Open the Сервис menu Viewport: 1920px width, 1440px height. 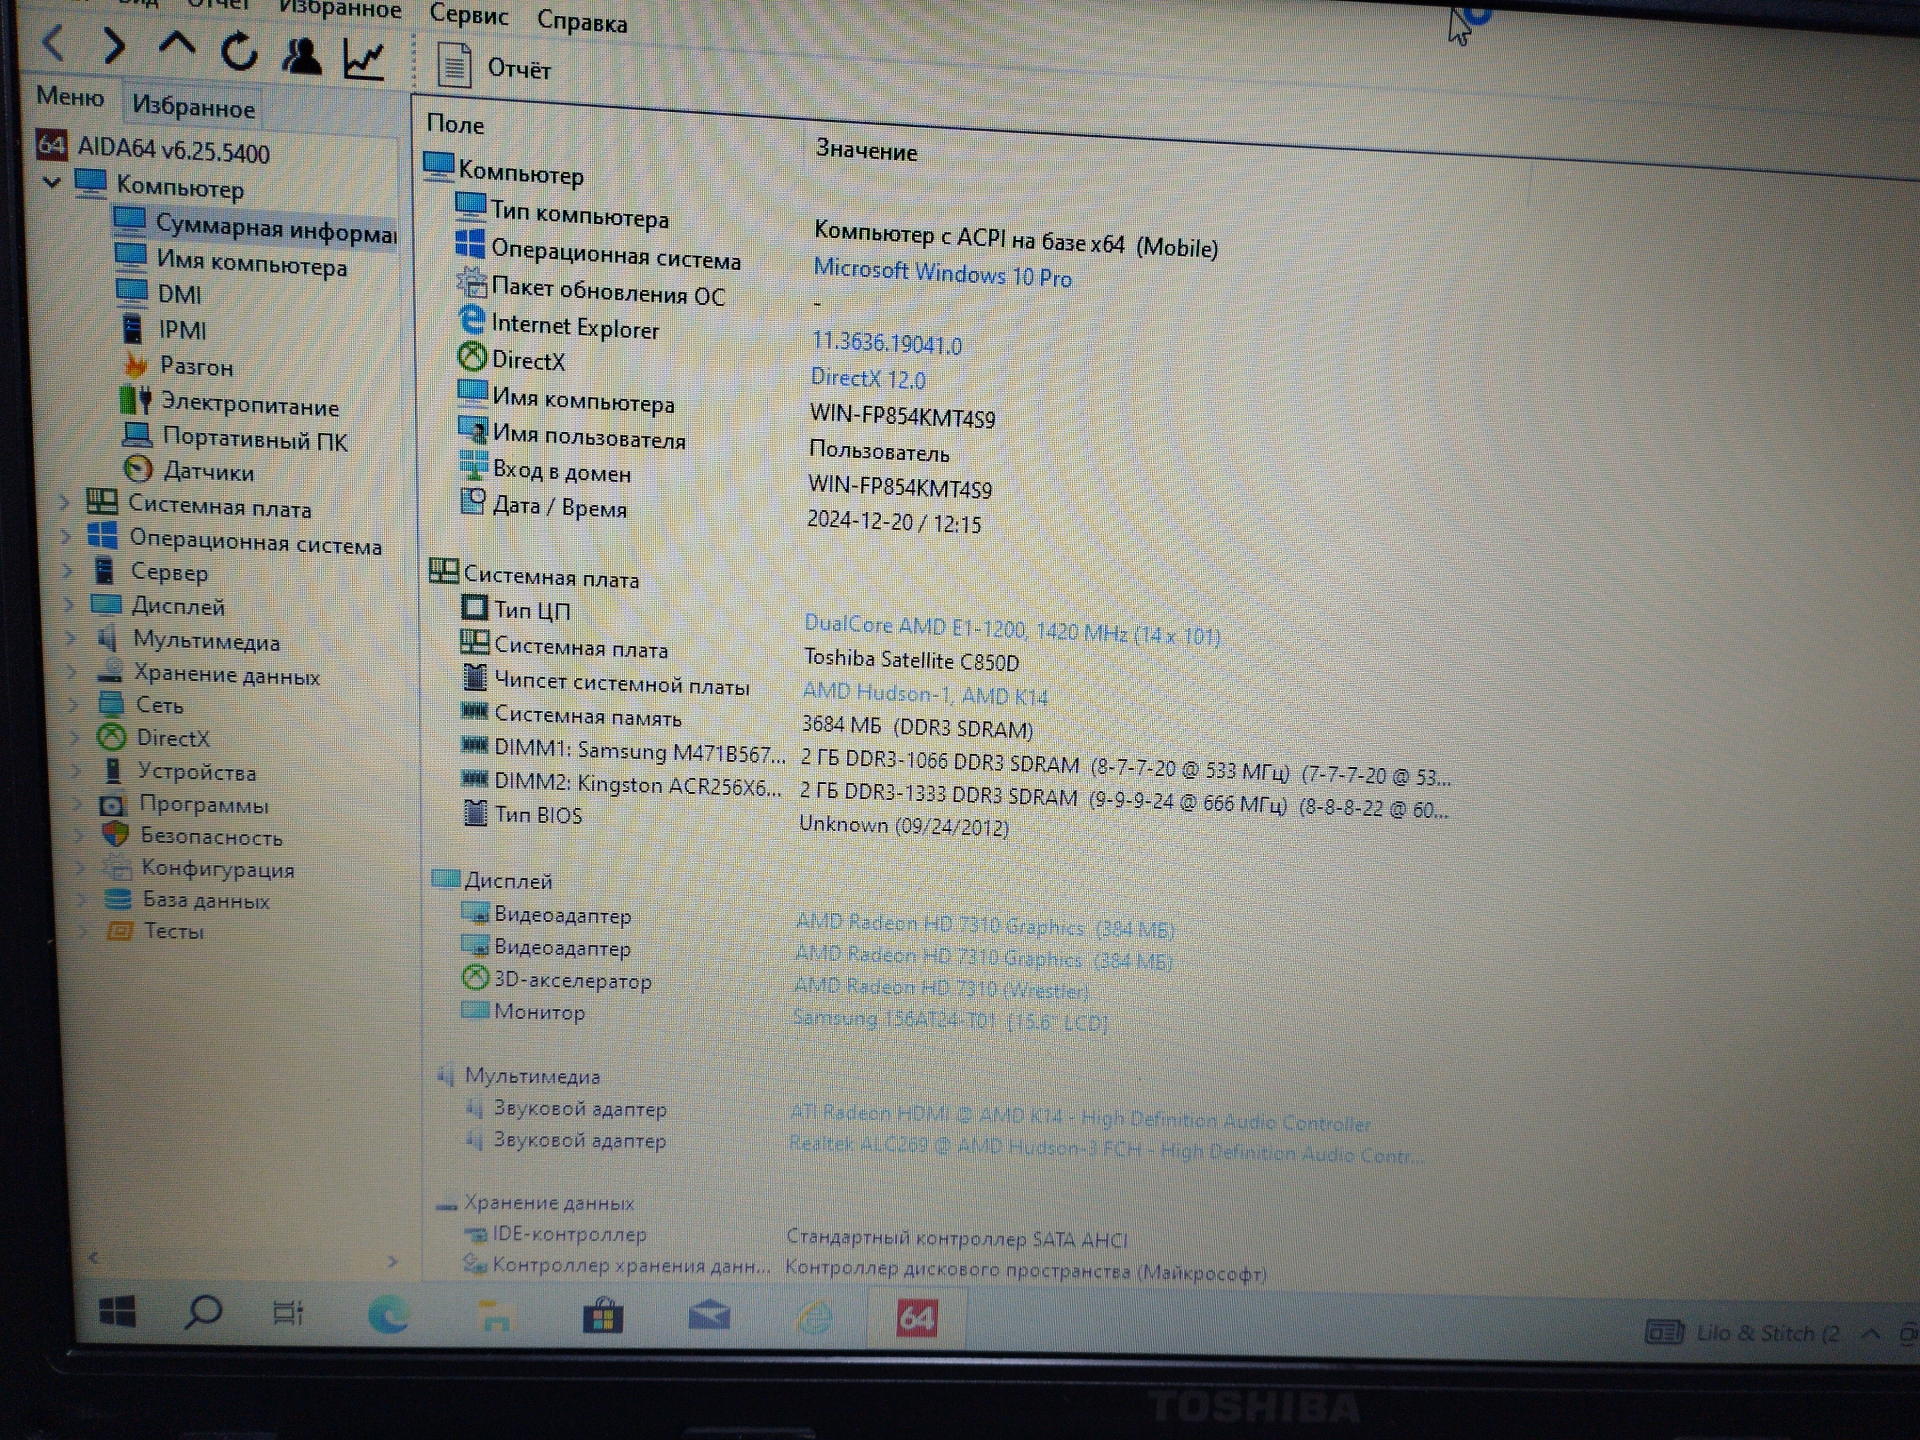tap(468, 15)
